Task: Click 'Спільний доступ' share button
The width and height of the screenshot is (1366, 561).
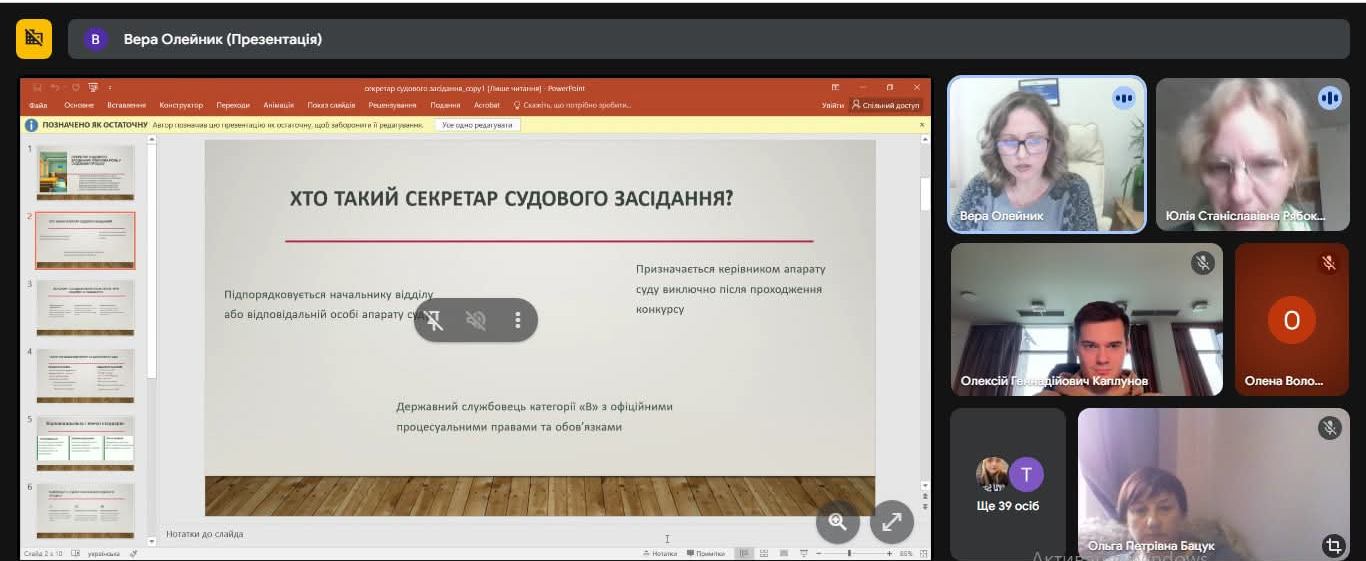Action: pyautogui.click(x=885, y=105)
